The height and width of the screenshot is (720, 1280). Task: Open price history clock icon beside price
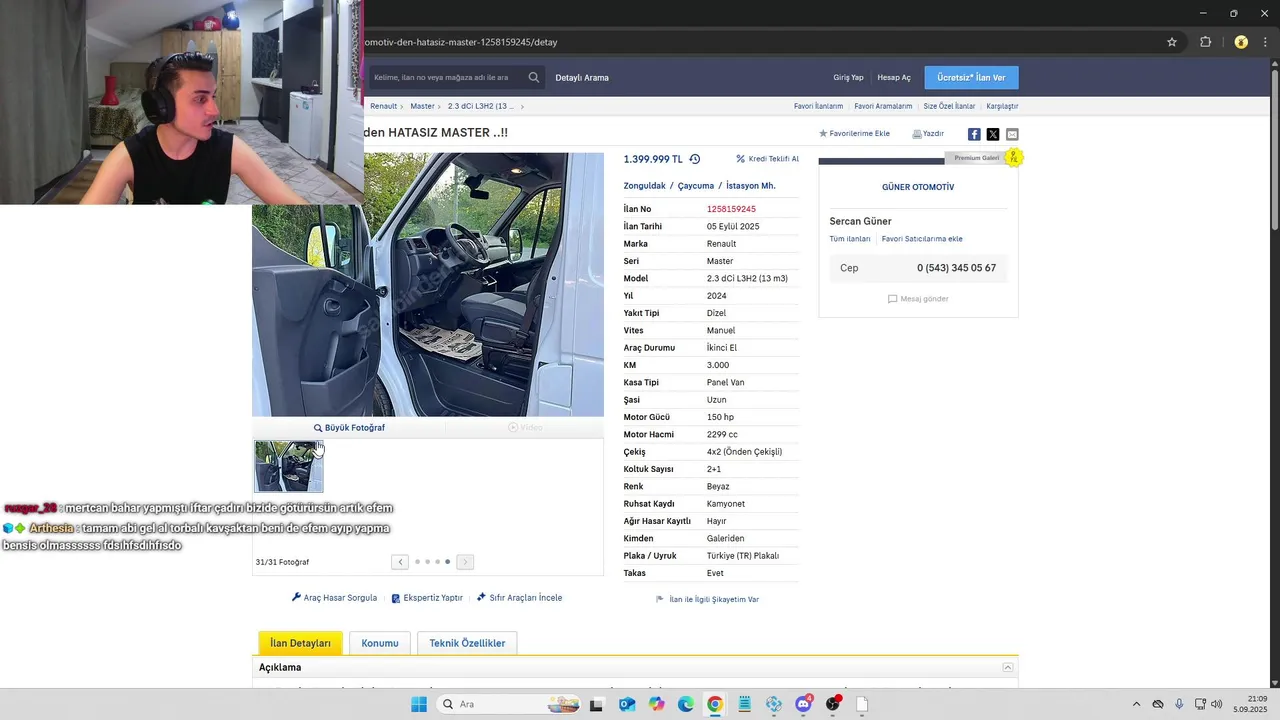[x=695, y=159]
